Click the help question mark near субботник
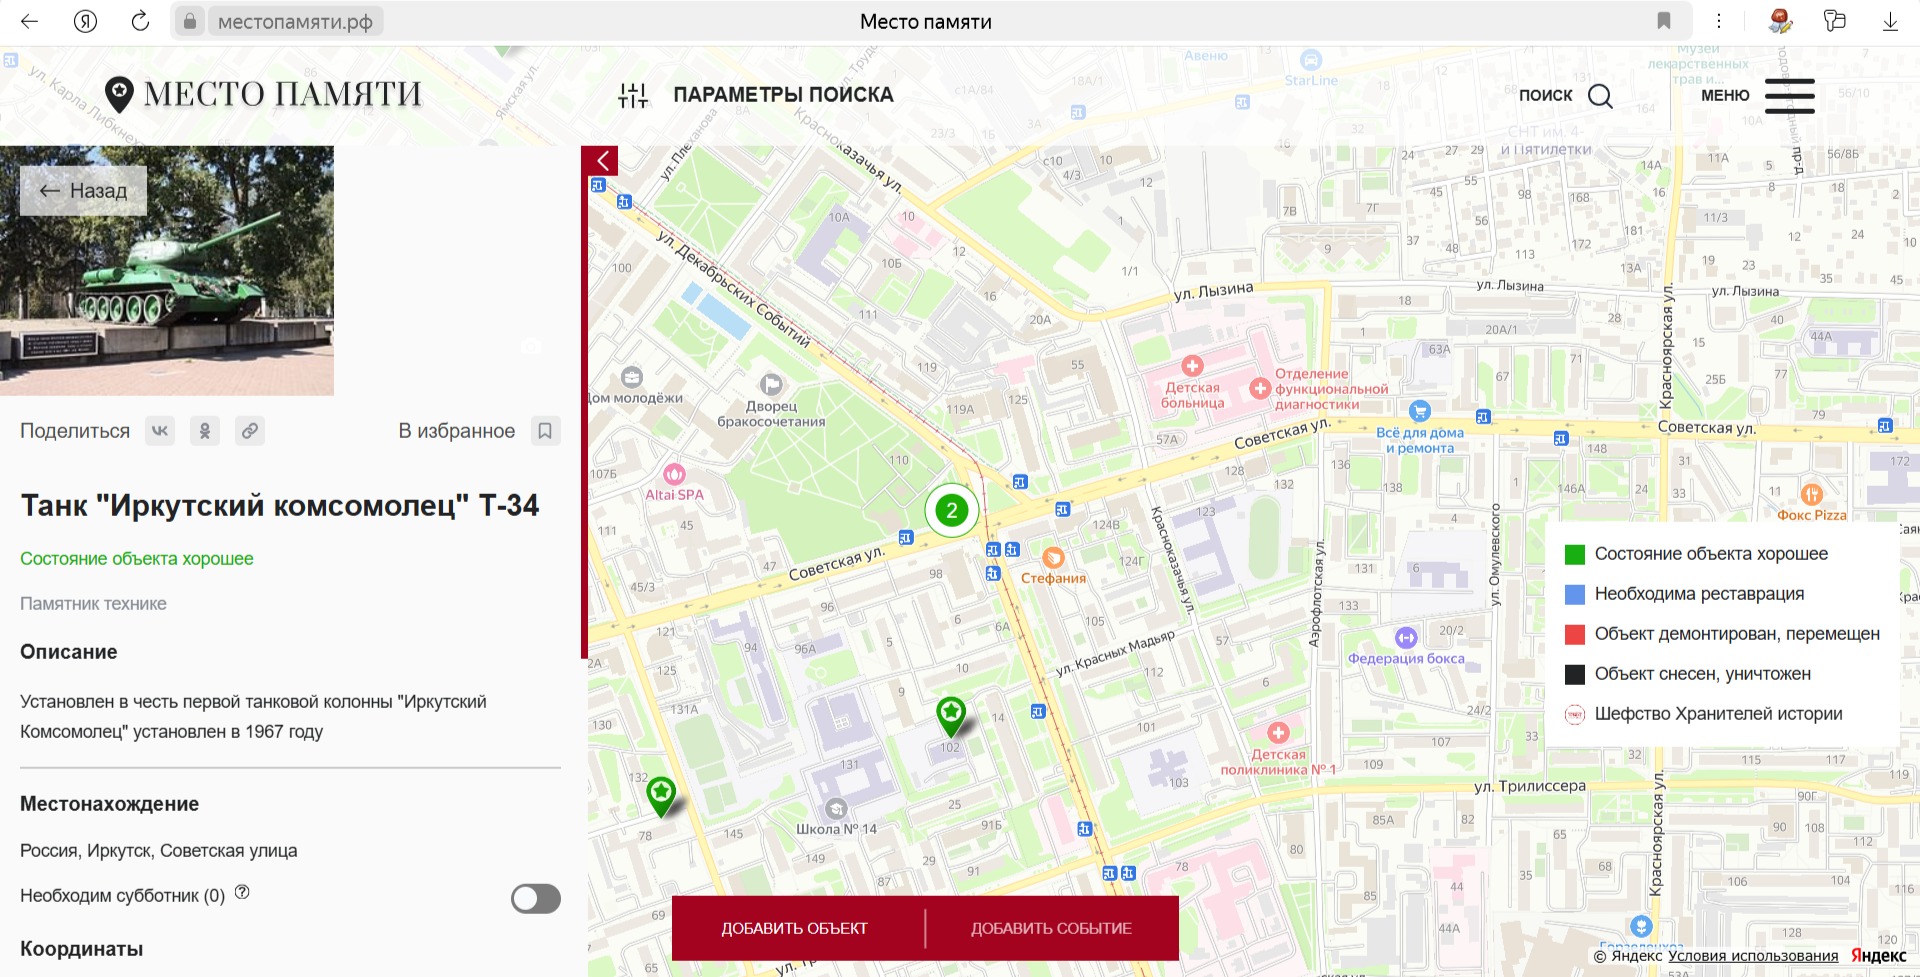The width and height of the screenshot is (1920, 977). (x=242, y=892)
